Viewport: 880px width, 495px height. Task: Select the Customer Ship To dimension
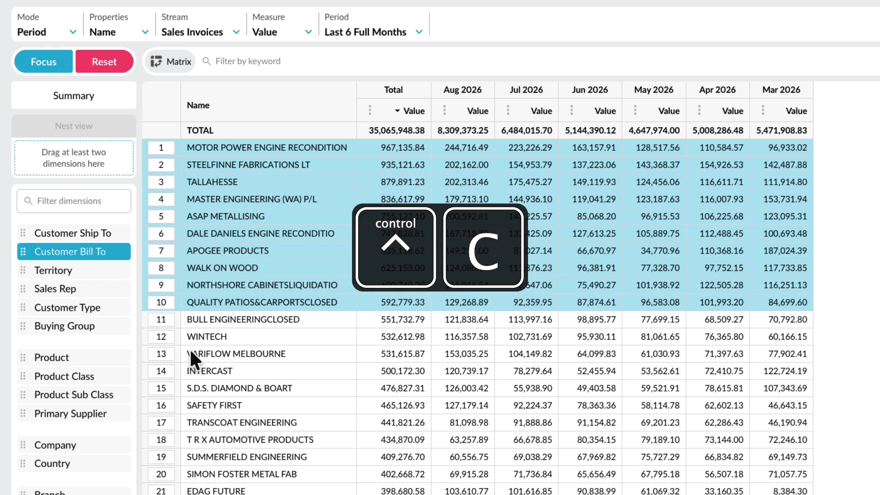tap(74, 233)
